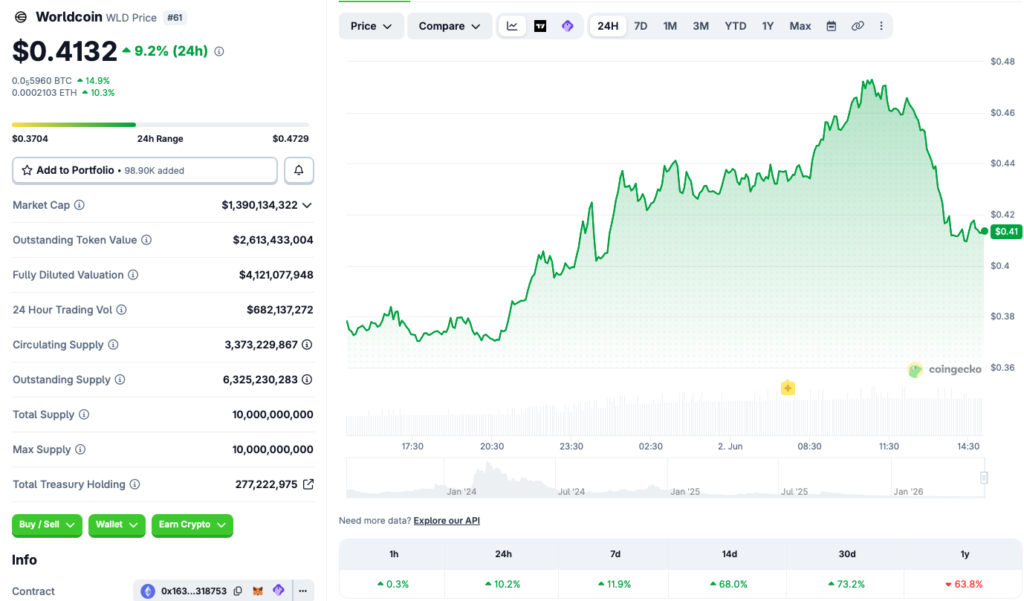Add contract to MetaMask fox icon
1024x601 pixels.
[x=258, y=591]
